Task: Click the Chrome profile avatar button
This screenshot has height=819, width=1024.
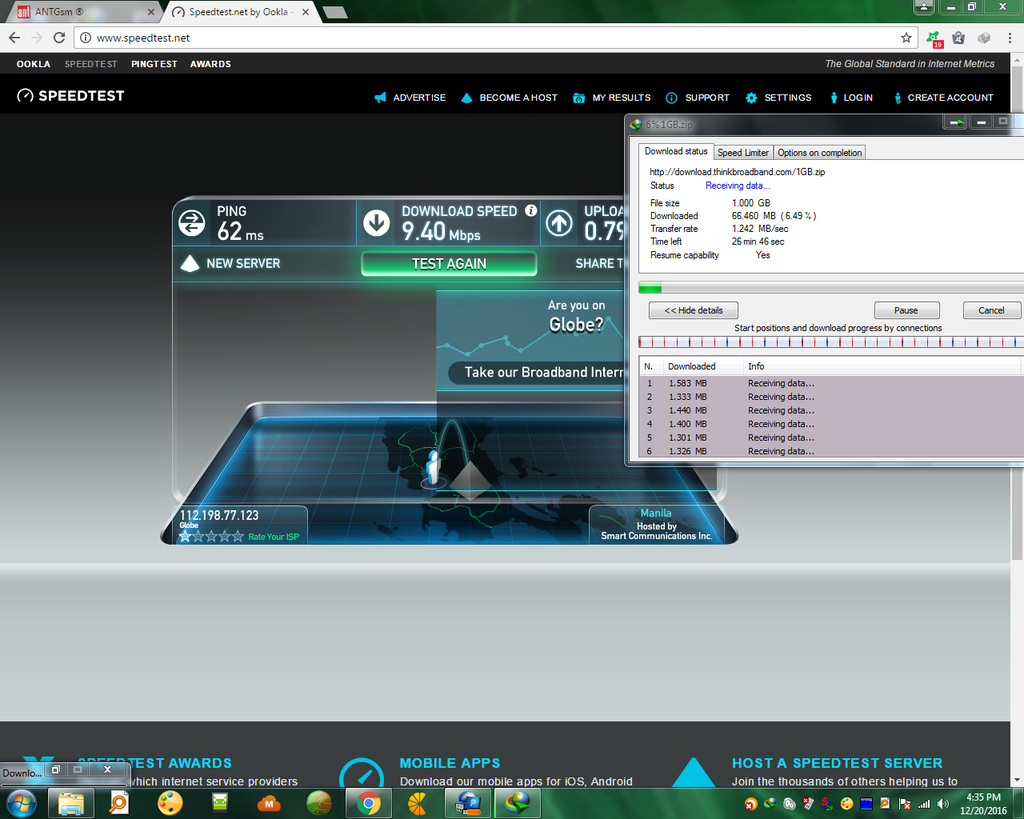Action: click(x=923, y=7)
